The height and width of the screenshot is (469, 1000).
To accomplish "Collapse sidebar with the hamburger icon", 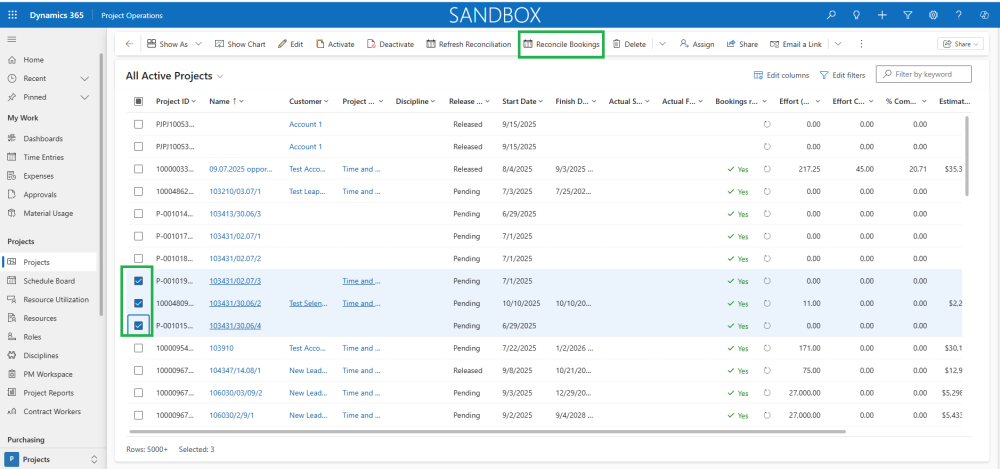I will pos(11,40).
